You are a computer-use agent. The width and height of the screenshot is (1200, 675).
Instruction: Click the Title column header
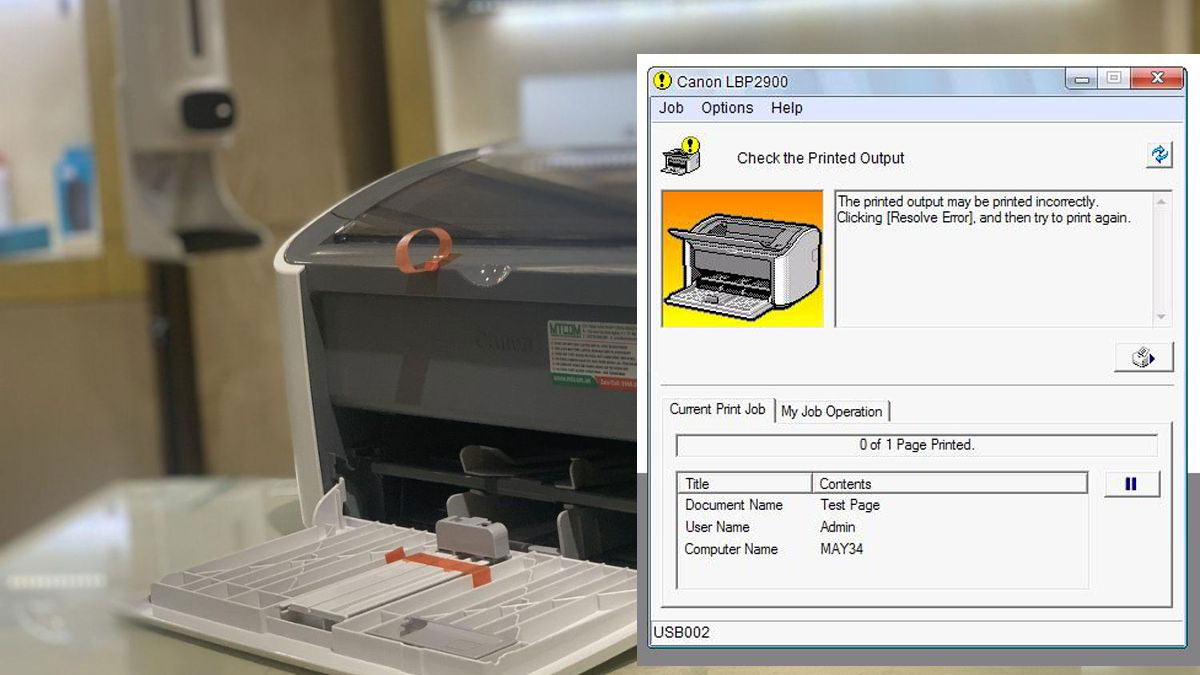(744, 483)
